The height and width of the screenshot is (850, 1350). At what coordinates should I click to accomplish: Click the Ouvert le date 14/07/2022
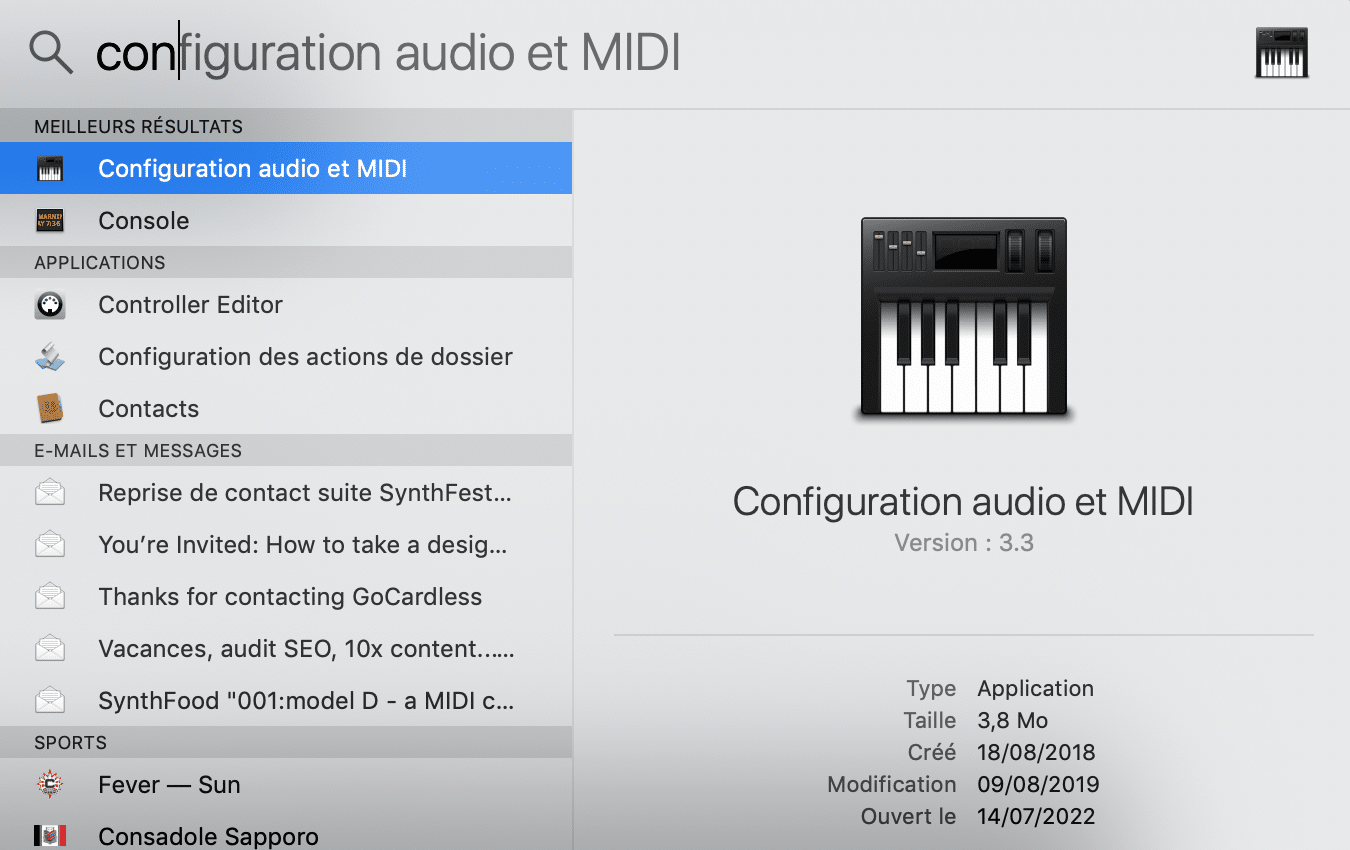coord(1036,816)
